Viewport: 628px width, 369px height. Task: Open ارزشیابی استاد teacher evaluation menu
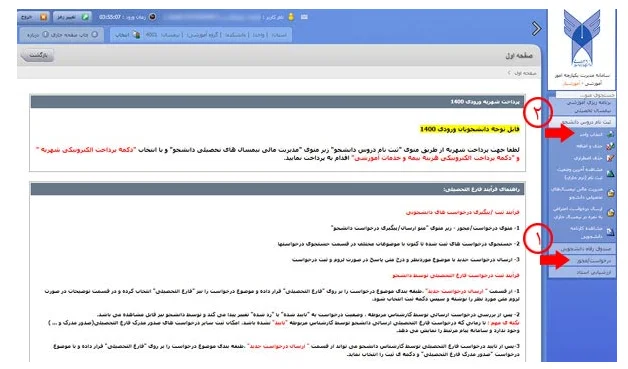[x=582, y=272]
